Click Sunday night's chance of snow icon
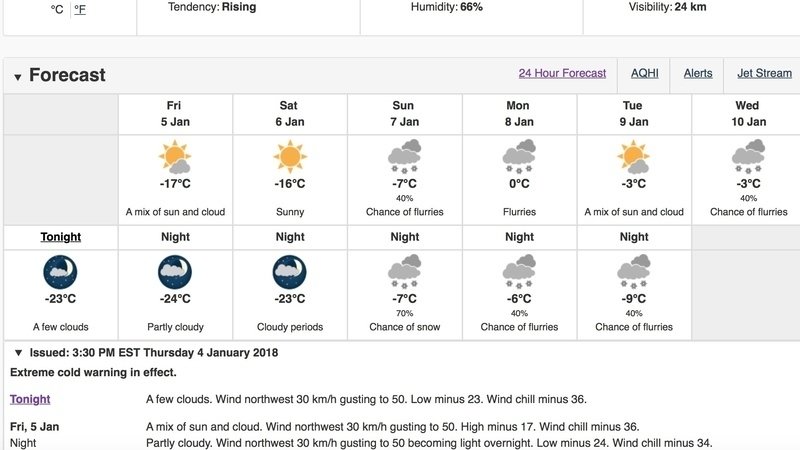This screenshot has width=800, height=450. pos(405,272)
